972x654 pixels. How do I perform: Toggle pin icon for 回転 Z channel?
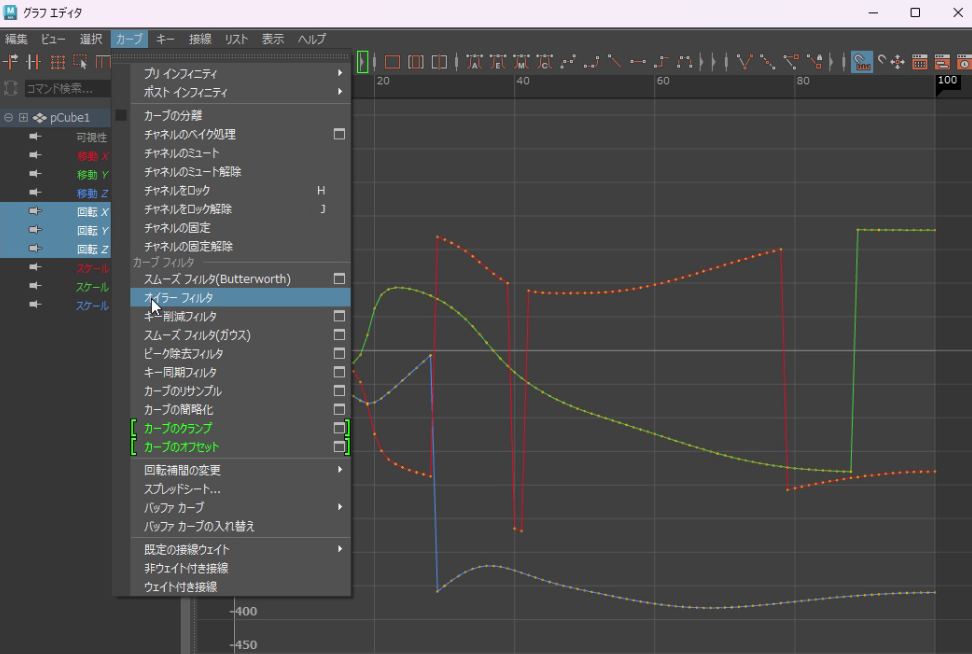click(x=35, y=248)
